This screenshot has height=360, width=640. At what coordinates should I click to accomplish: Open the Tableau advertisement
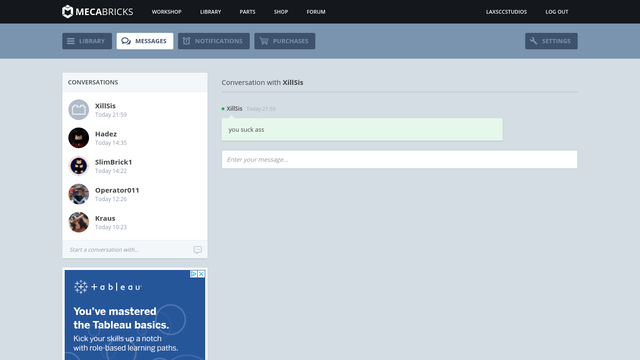coord(135,315)
